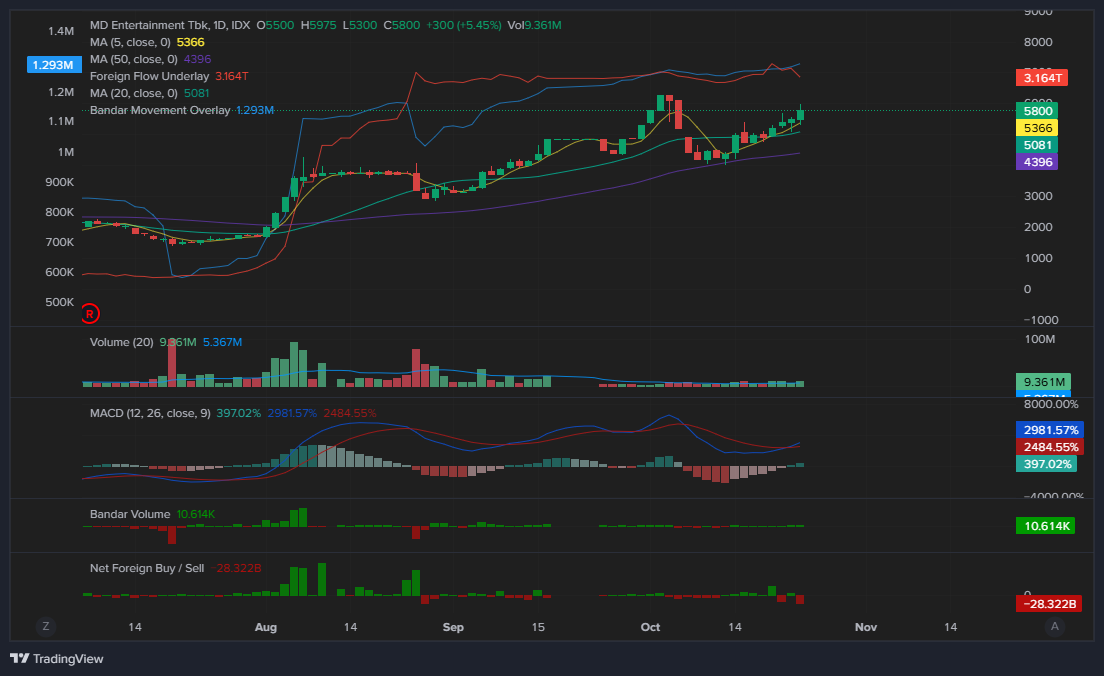Select the MA (50, close, 0) indicator legend

133,59
